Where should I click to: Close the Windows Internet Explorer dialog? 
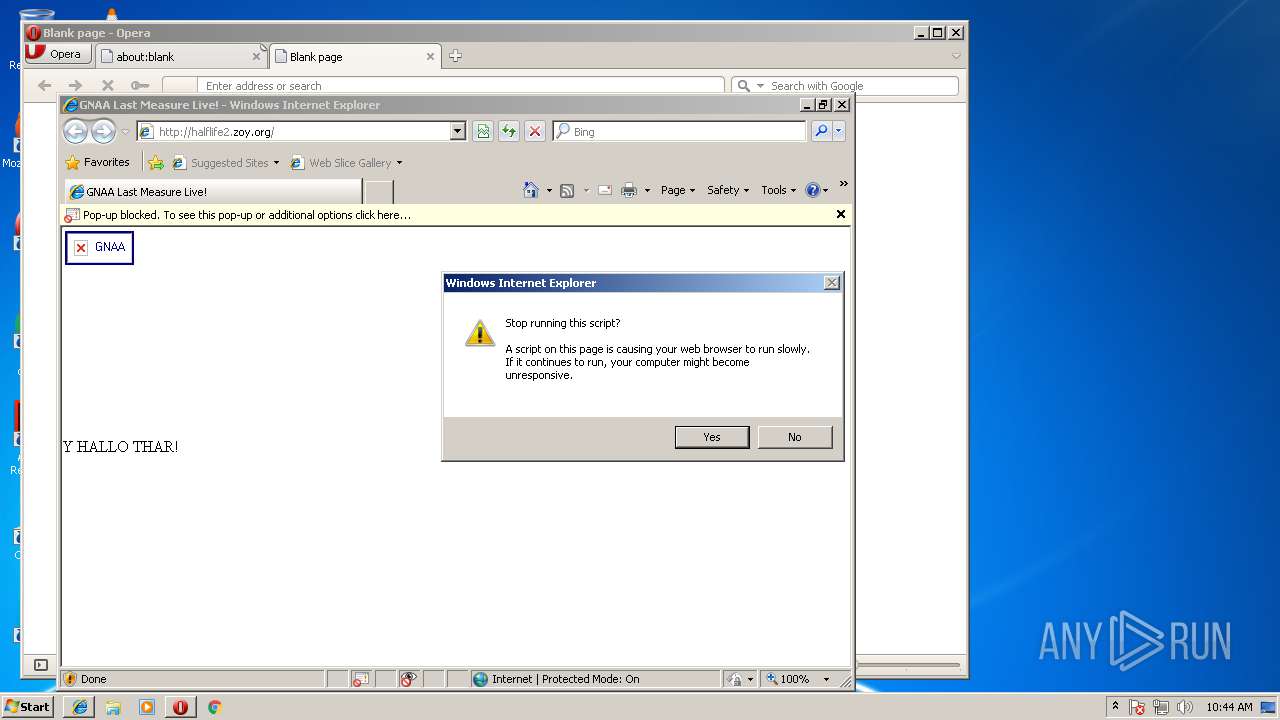click(832, 283)
